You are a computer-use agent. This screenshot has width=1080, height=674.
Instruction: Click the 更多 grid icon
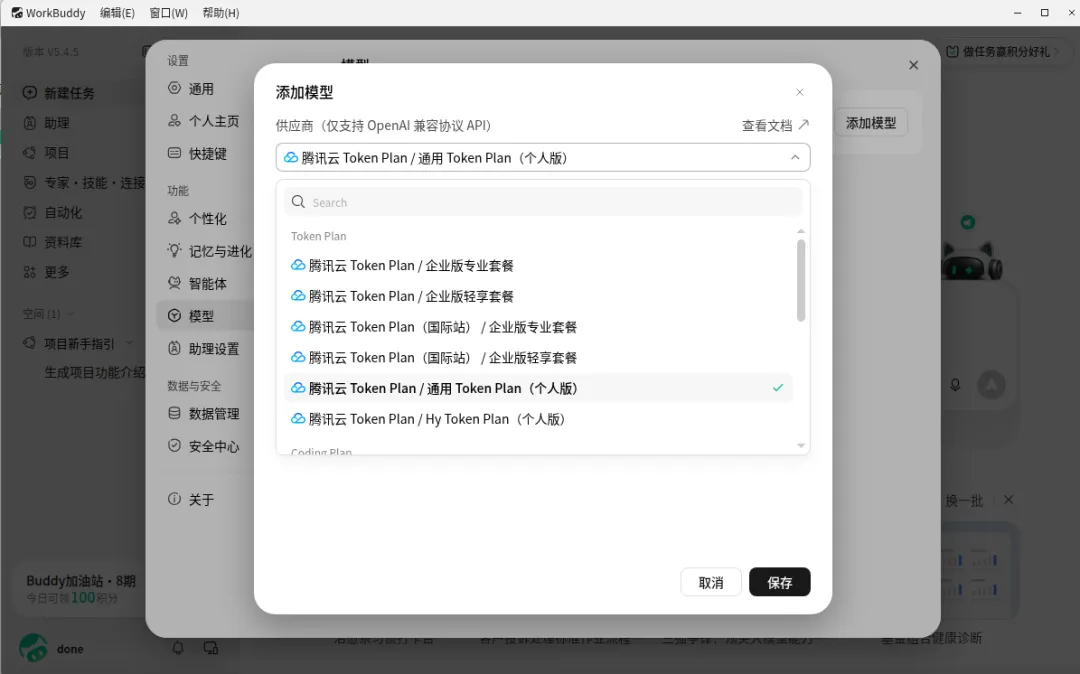point(30,272)
